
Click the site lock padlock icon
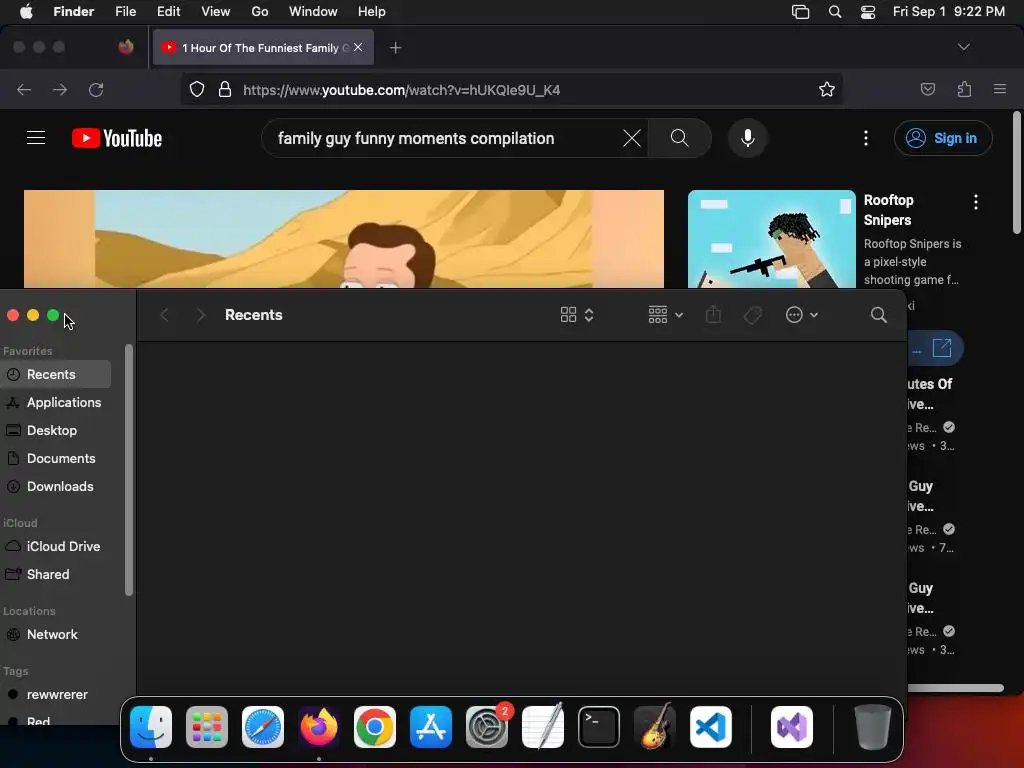pyautogui.click(x=225, y=89)
